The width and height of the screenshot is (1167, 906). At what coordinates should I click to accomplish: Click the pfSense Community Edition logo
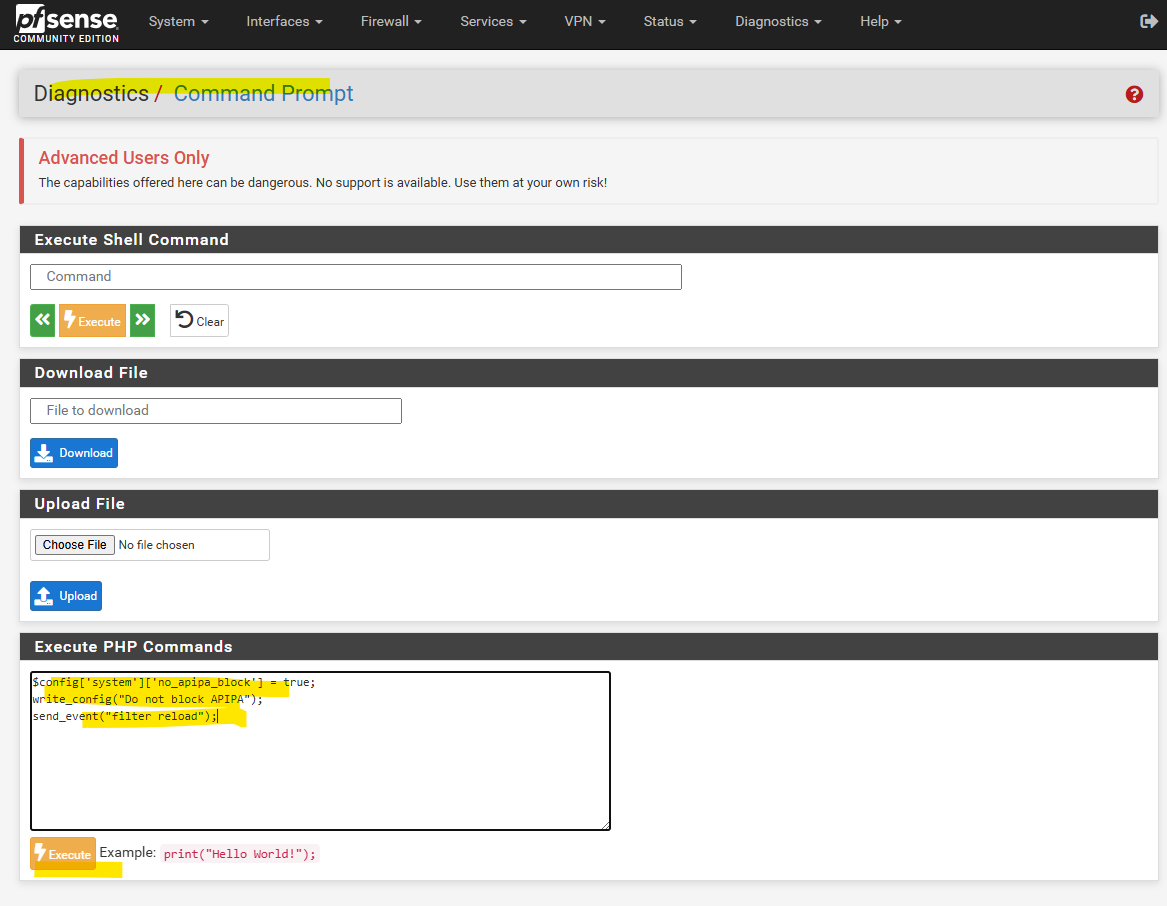(66, 24)
